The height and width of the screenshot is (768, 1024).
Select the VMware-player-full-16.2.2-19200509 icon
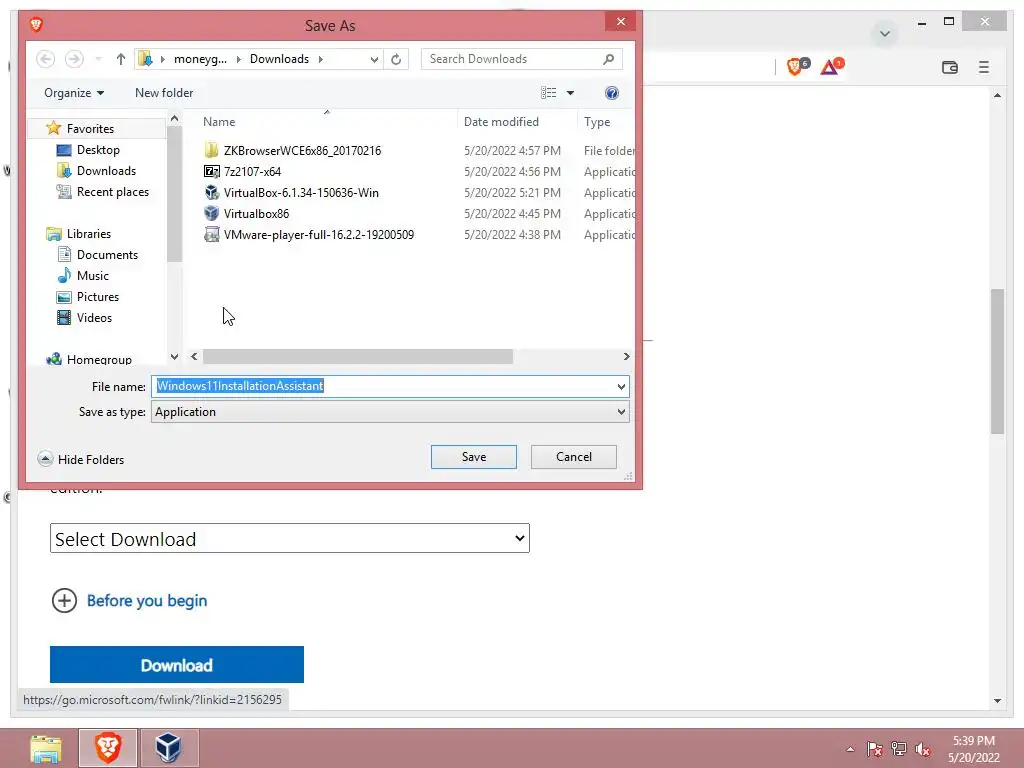pyautogui.click(x=211, y=234)
